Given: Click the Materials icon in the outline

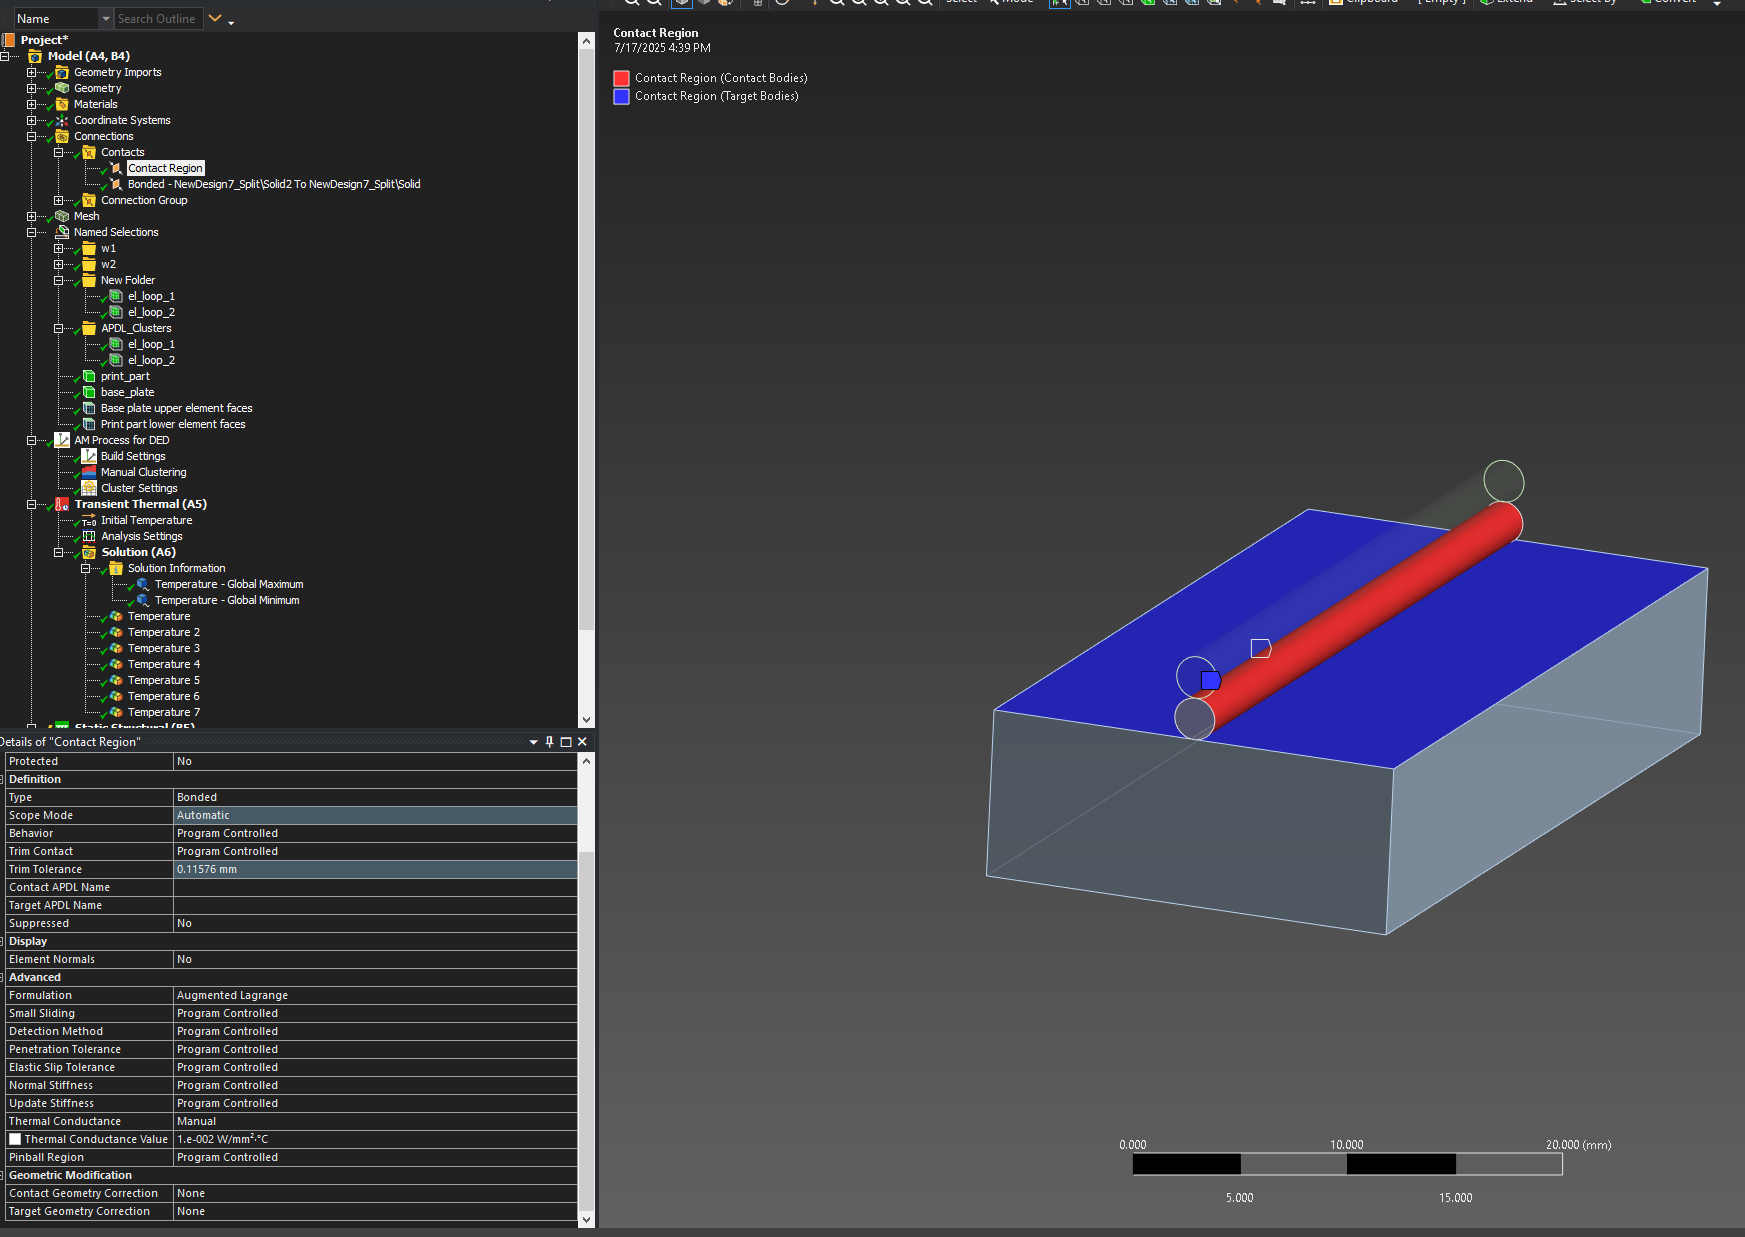Looking at the screenshot, I should [x=62, y=104].
